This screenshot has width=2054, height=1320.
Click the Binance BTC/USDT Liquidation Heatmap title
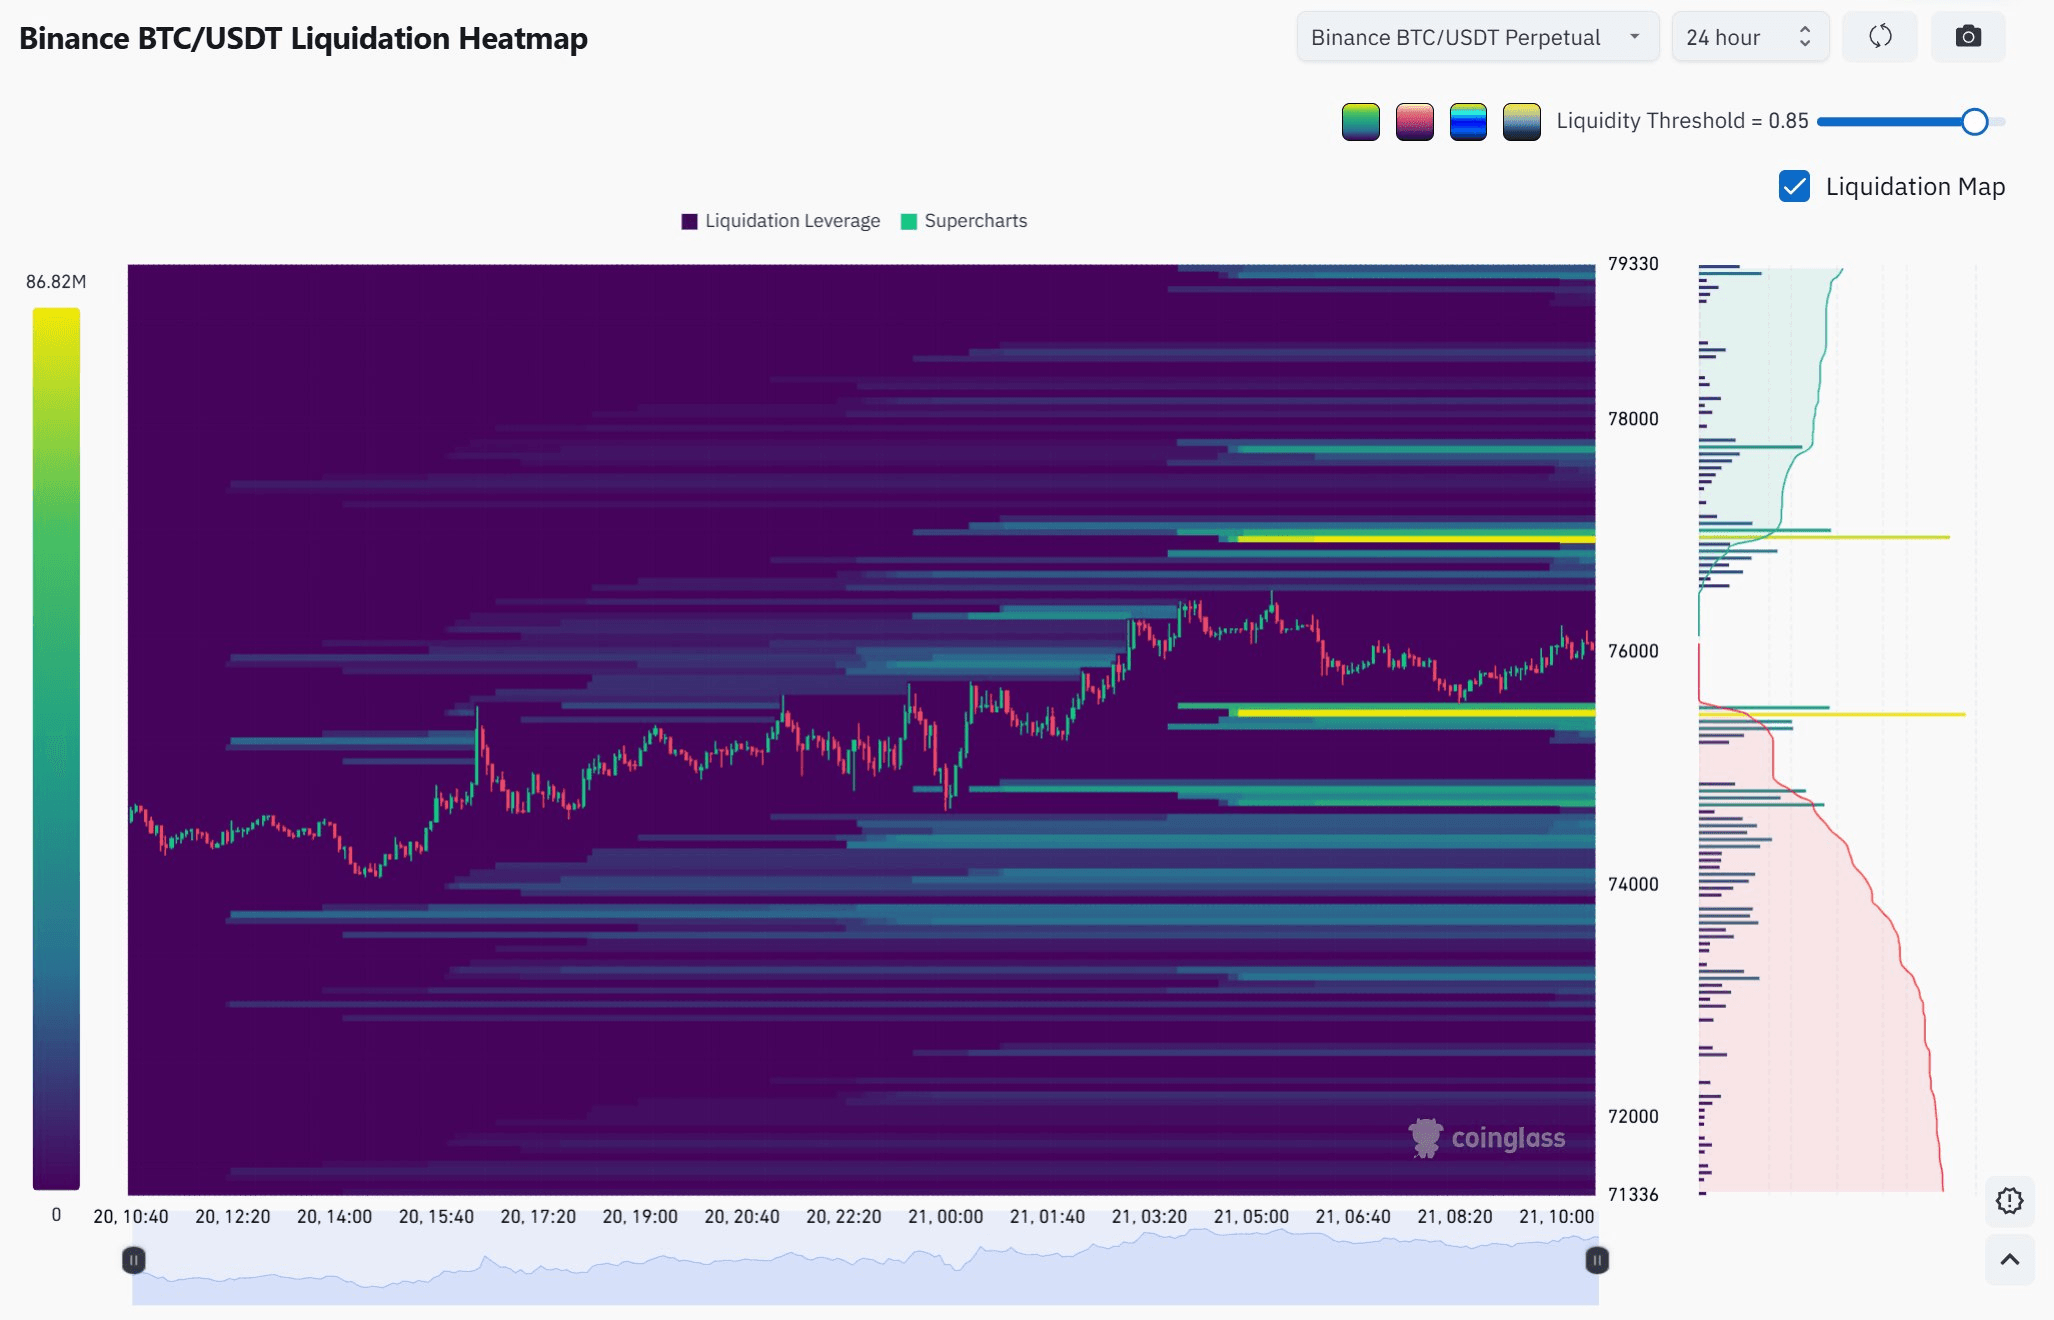(x=303, y=38)
